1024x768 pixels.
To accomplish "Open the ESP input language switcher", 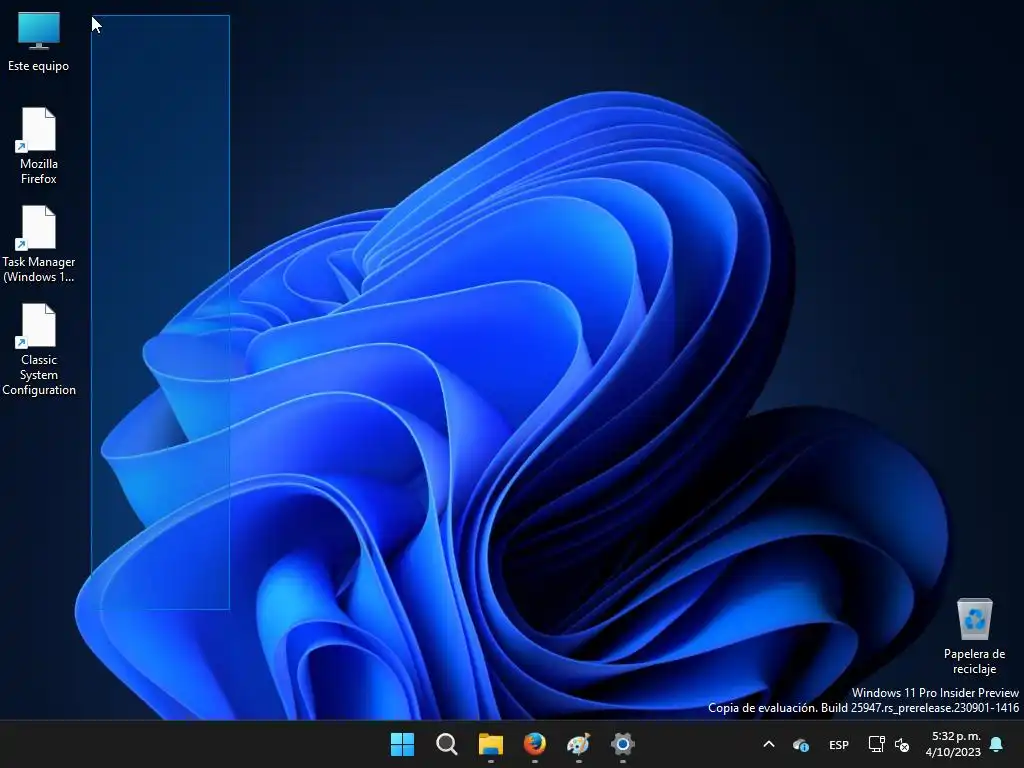I will tap(839, 744).
